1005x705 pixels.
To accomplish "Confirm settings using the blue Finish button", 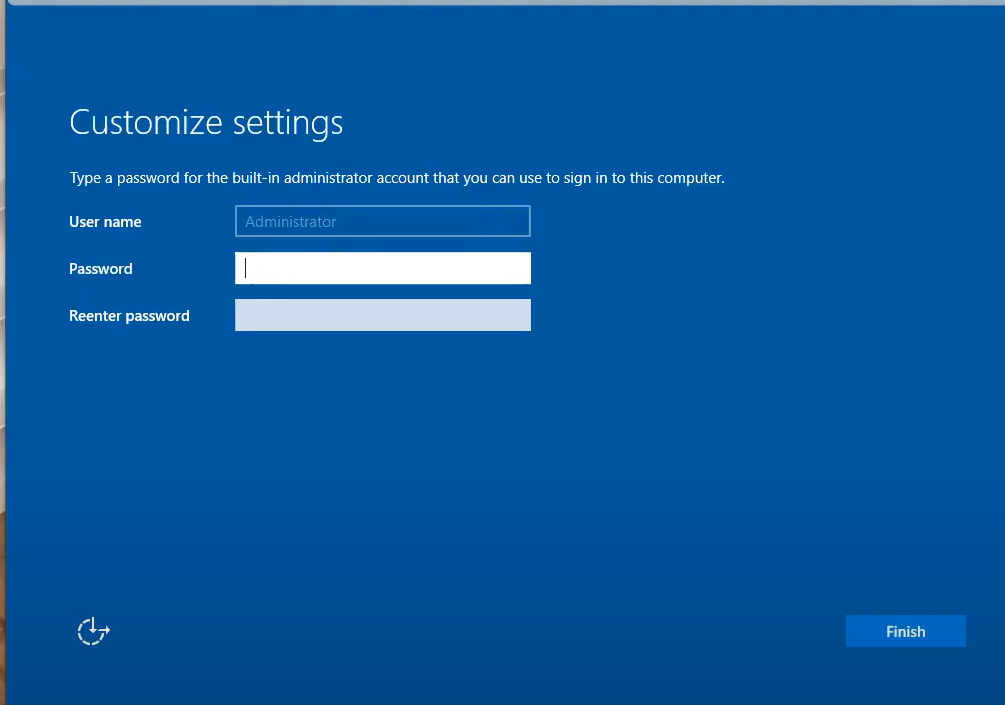I will tap(904, 631).
